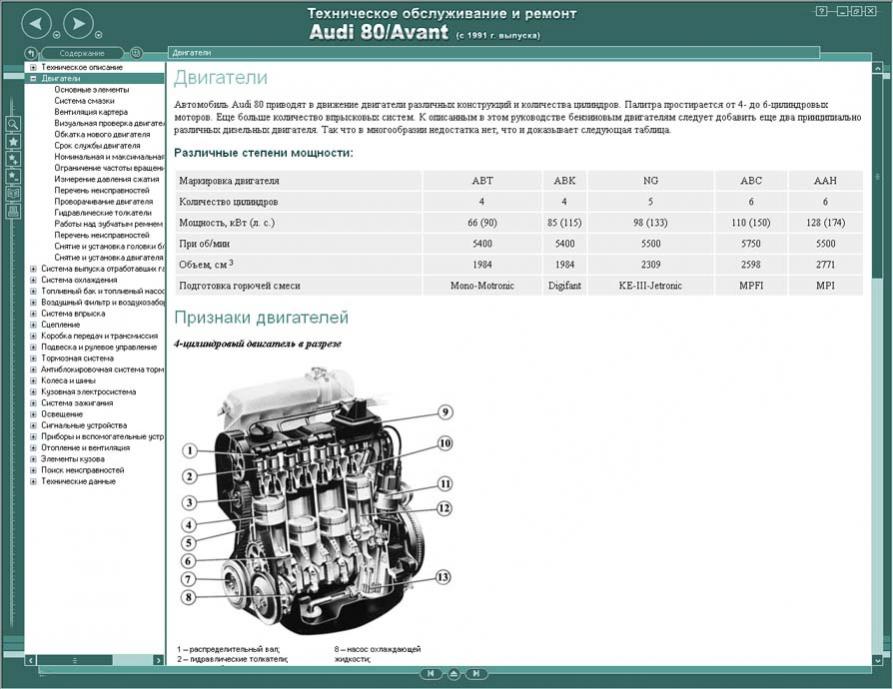Expand the Система зажигания node
The height and width of the screenshot is (689, 893).
tap(33, 403)
